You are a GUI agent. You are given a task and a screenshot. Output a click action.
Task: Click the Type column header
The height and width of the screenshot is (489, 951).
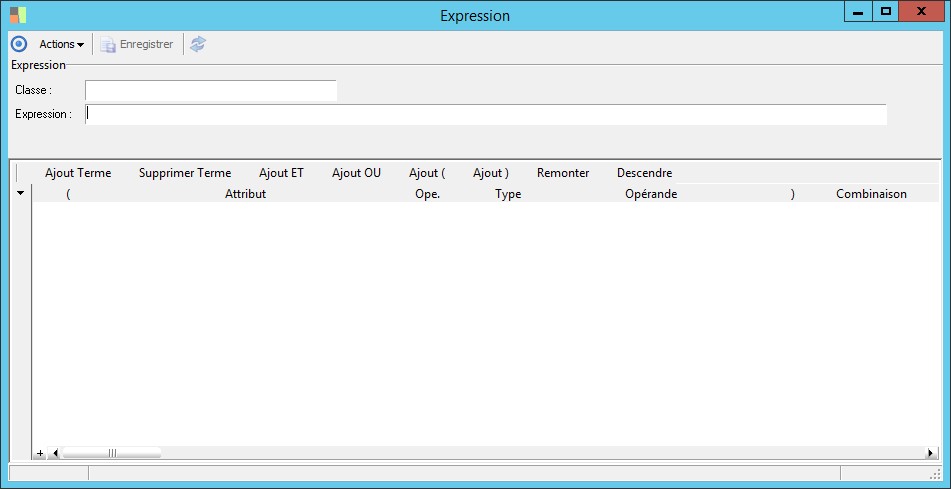pos(508,194)
